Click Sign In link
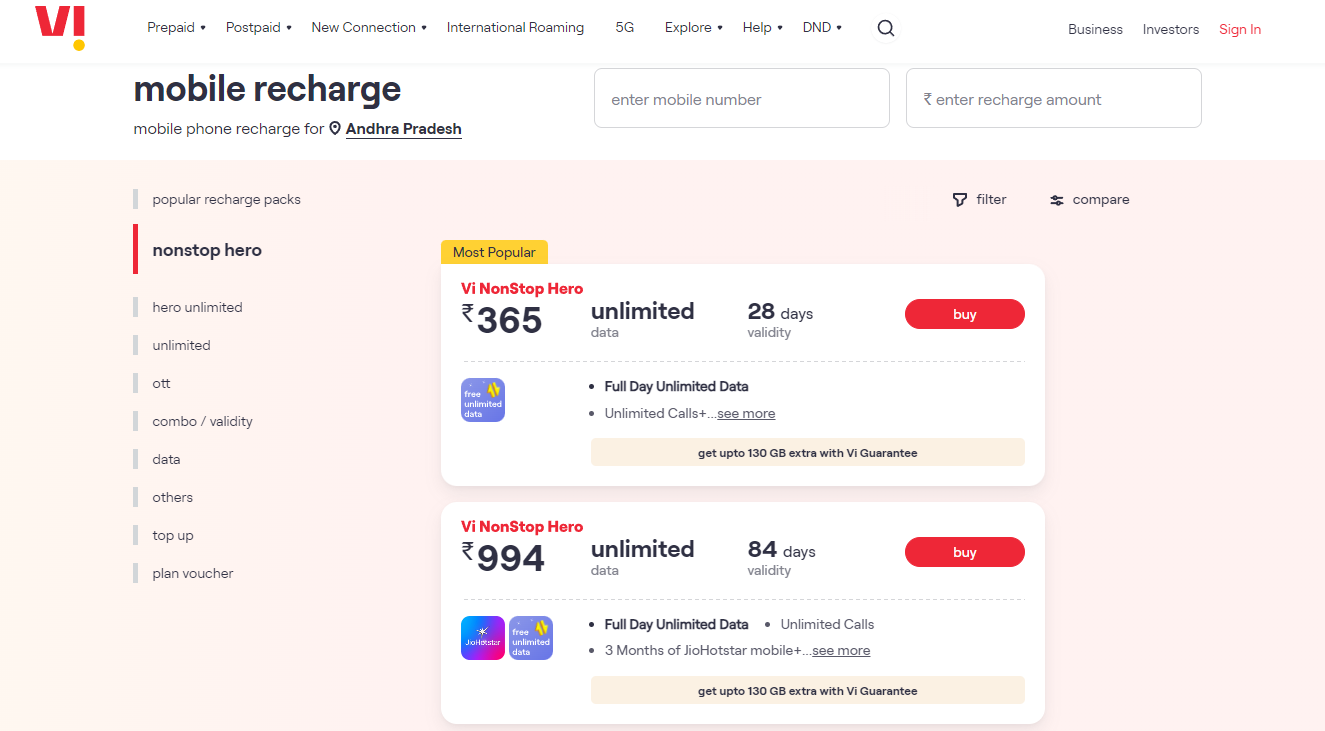This screenshot has width=1325, height=731. 1240,29
